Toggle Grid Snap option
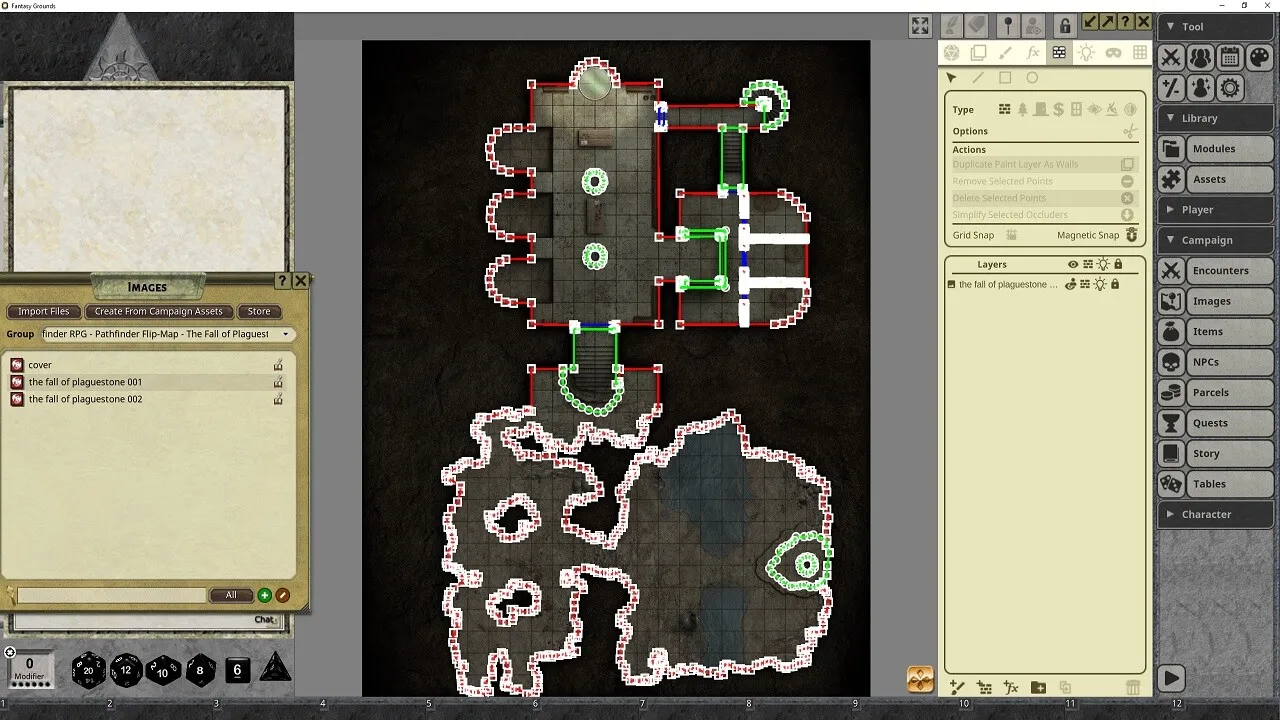 point(1012,235)
